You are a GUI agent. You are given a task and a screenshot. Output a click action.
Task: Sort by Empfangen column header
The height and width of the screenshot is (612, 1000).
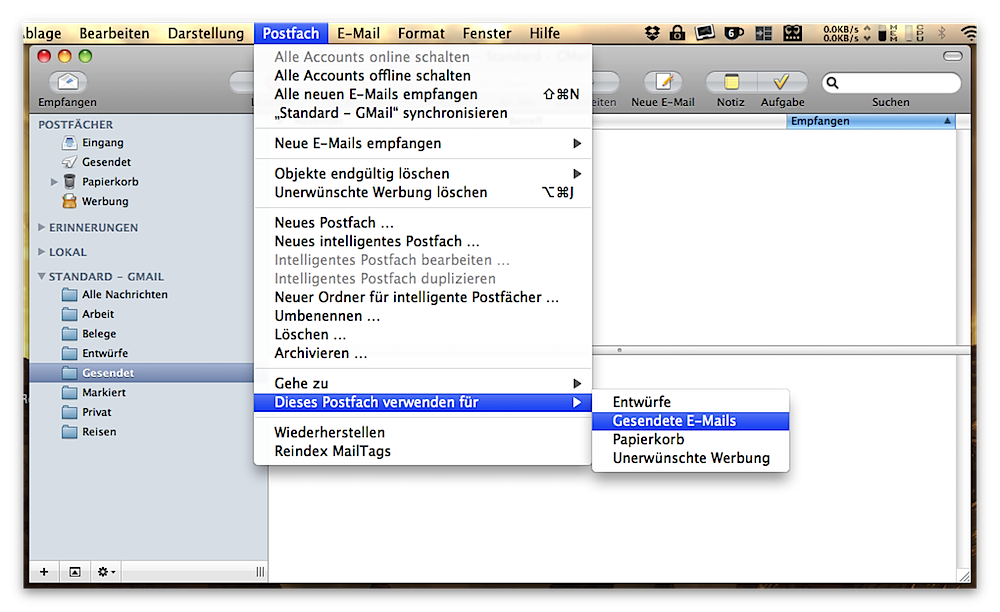pos(868,121)
